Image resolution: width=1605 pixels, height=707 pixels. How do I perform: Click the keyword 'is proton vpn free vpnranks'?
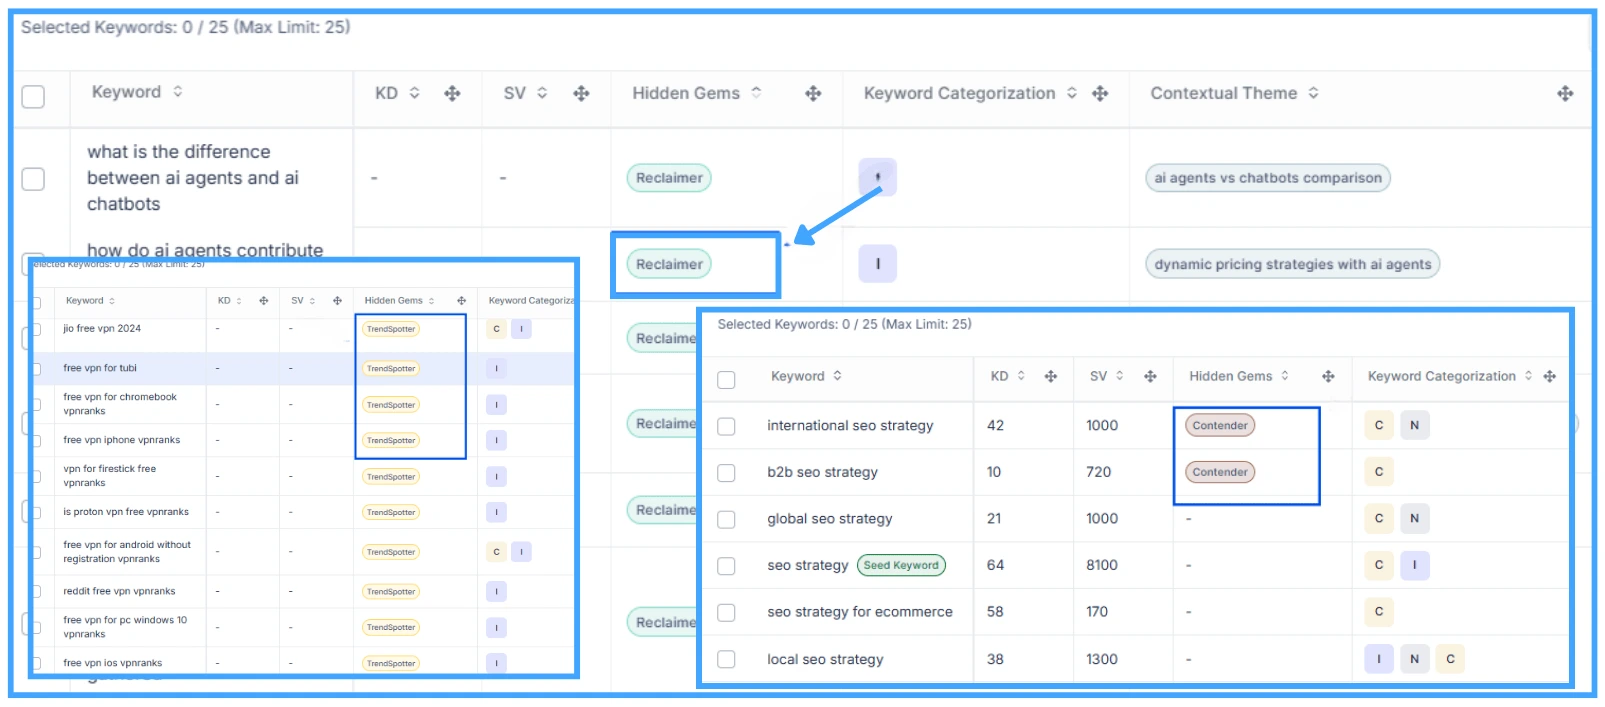click(x=126, y=512)
